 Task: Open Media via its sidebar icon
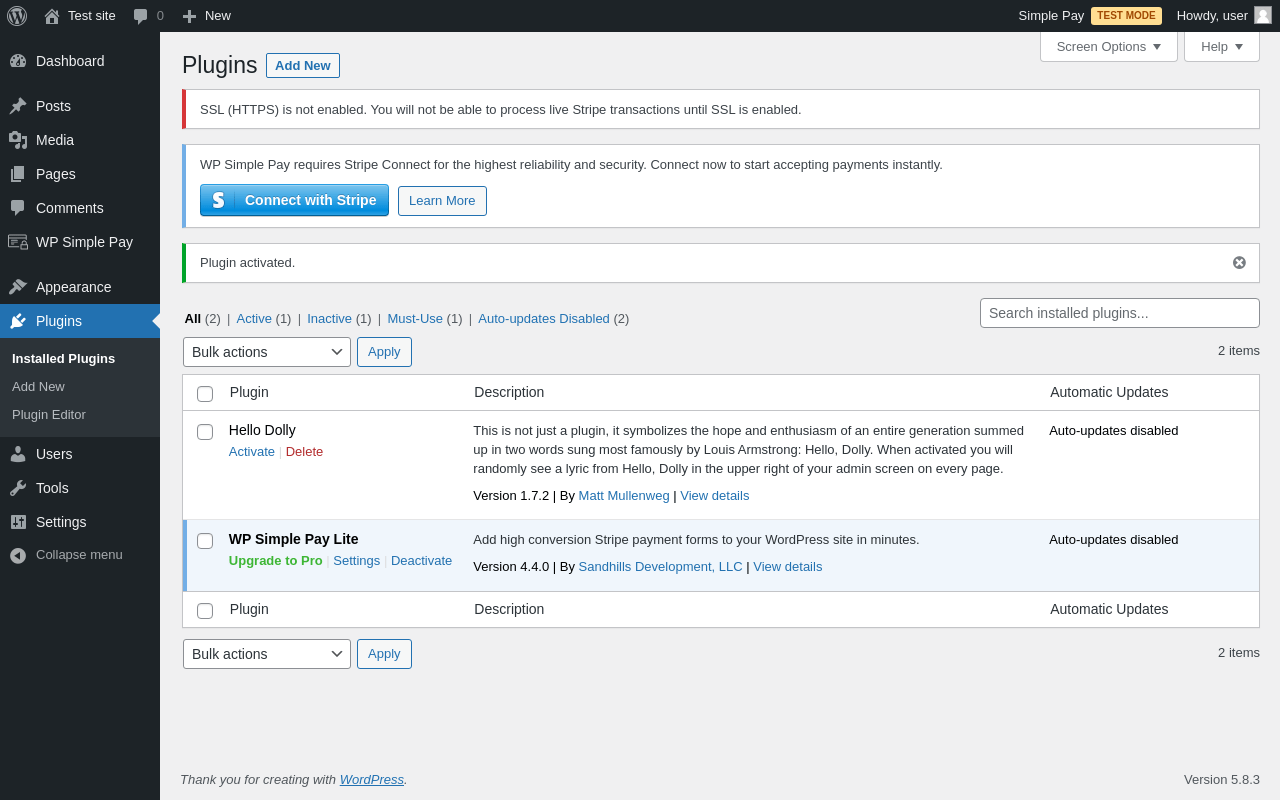(x=18, y=140)
